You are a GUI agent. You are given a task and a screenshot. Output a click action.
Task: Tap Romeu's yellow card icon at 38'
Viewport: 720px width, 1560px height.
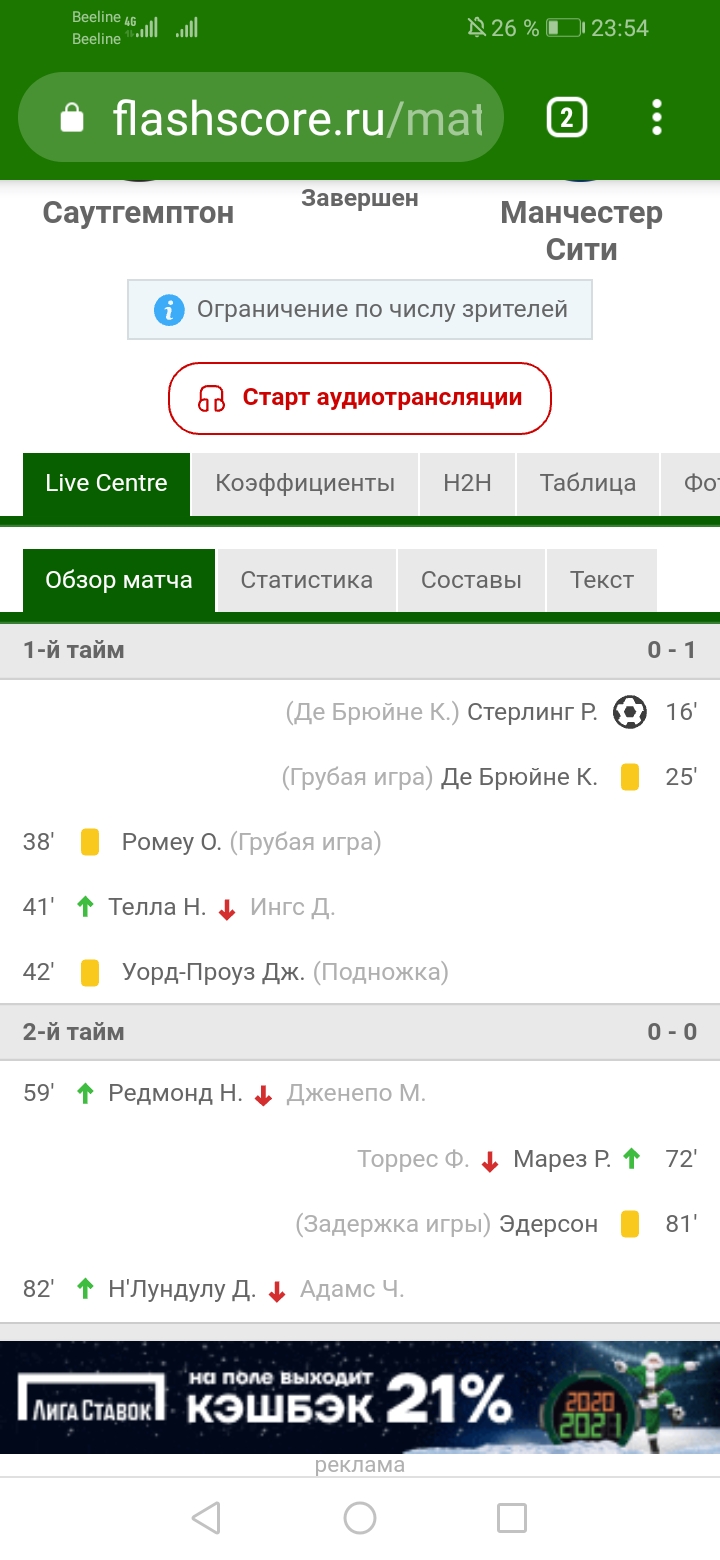(90, 842)
